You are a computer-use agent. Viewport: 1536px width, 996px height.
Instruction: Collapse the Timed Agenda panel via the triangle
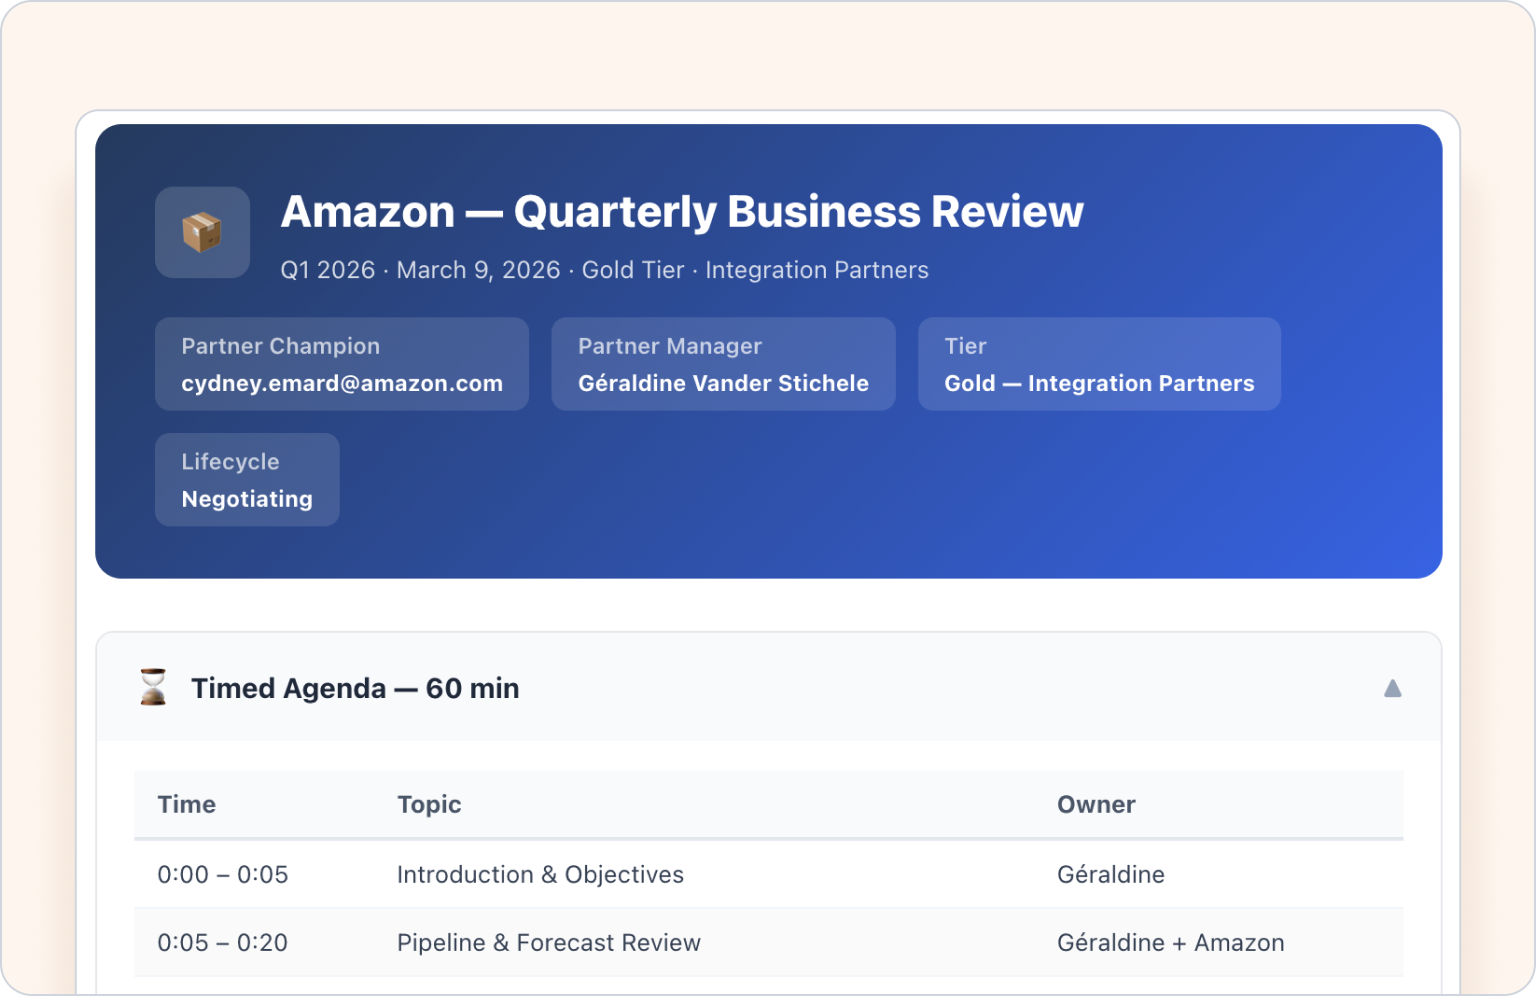1393,687
